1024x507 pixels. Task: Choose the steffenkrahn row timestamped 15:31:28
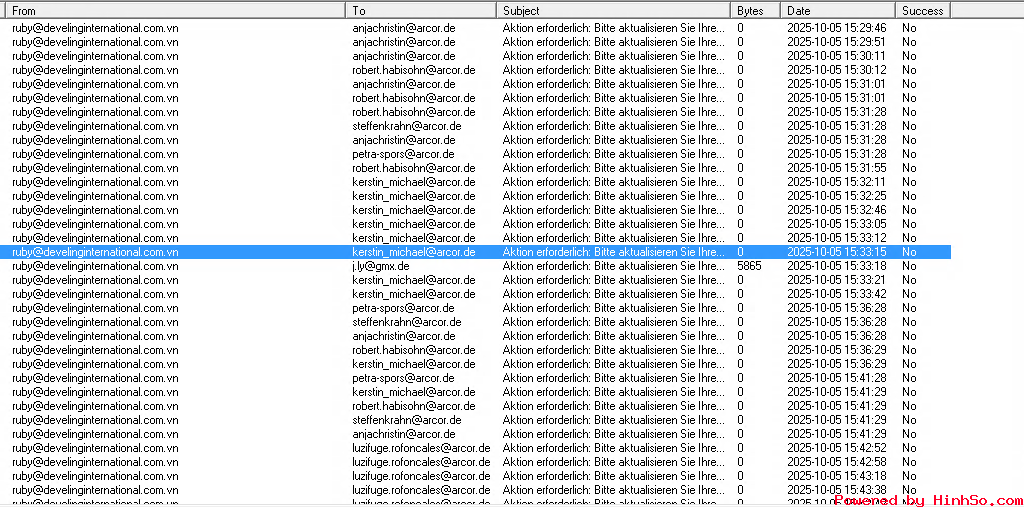coord(406,126)
